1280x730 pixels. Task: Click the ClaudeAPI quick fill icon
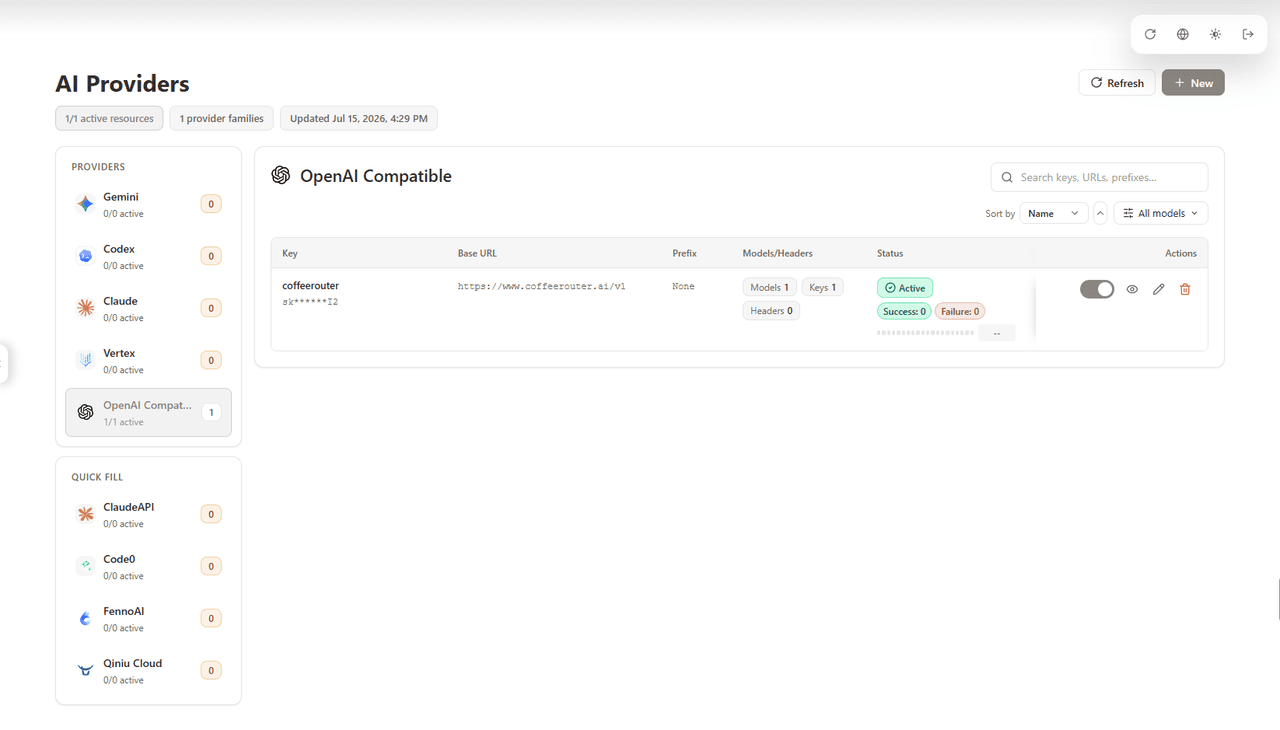point(86,514)
